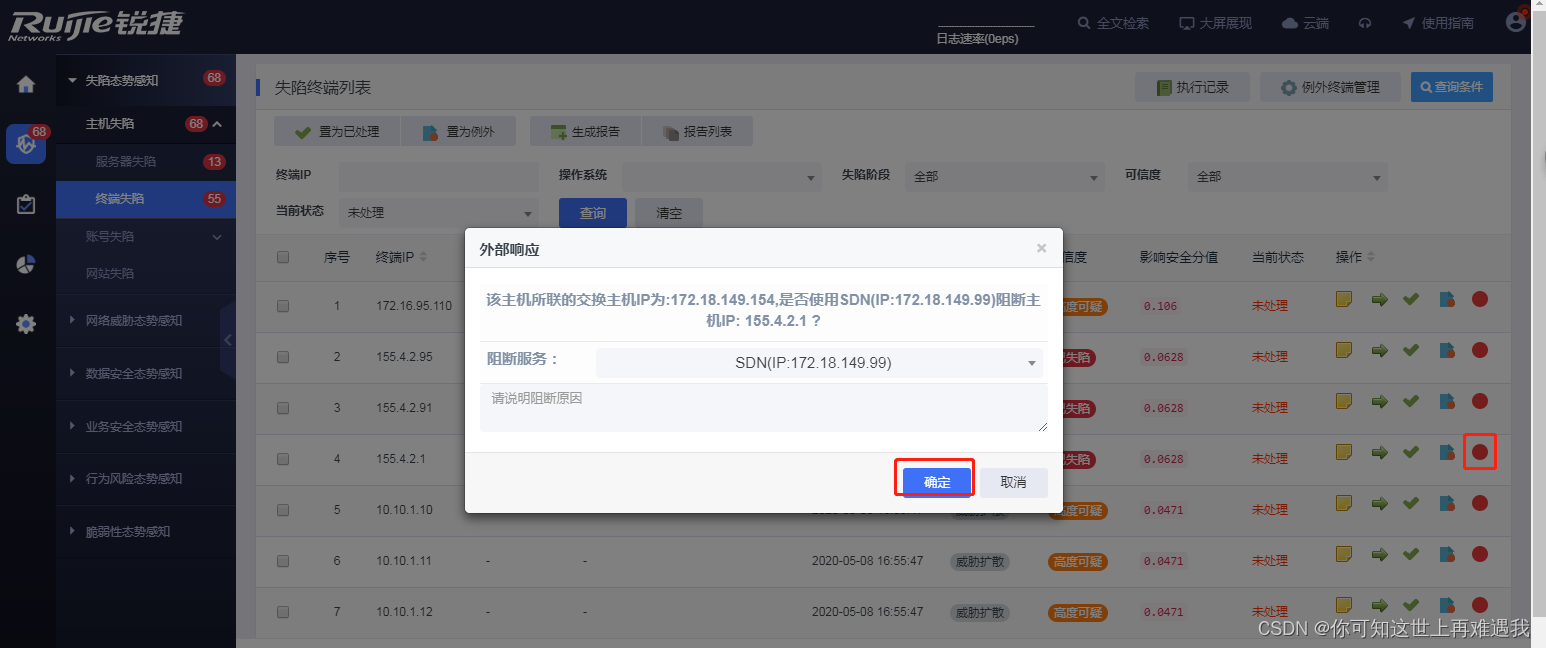Check the checkbox for row 155.4.2.95
The height and width of the screenshot is (648, 1546).
point(283,357)
